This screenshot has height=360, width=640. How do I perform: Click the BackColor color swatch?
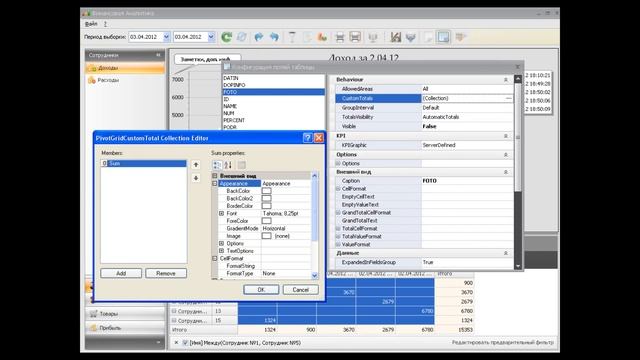(267, 191)
